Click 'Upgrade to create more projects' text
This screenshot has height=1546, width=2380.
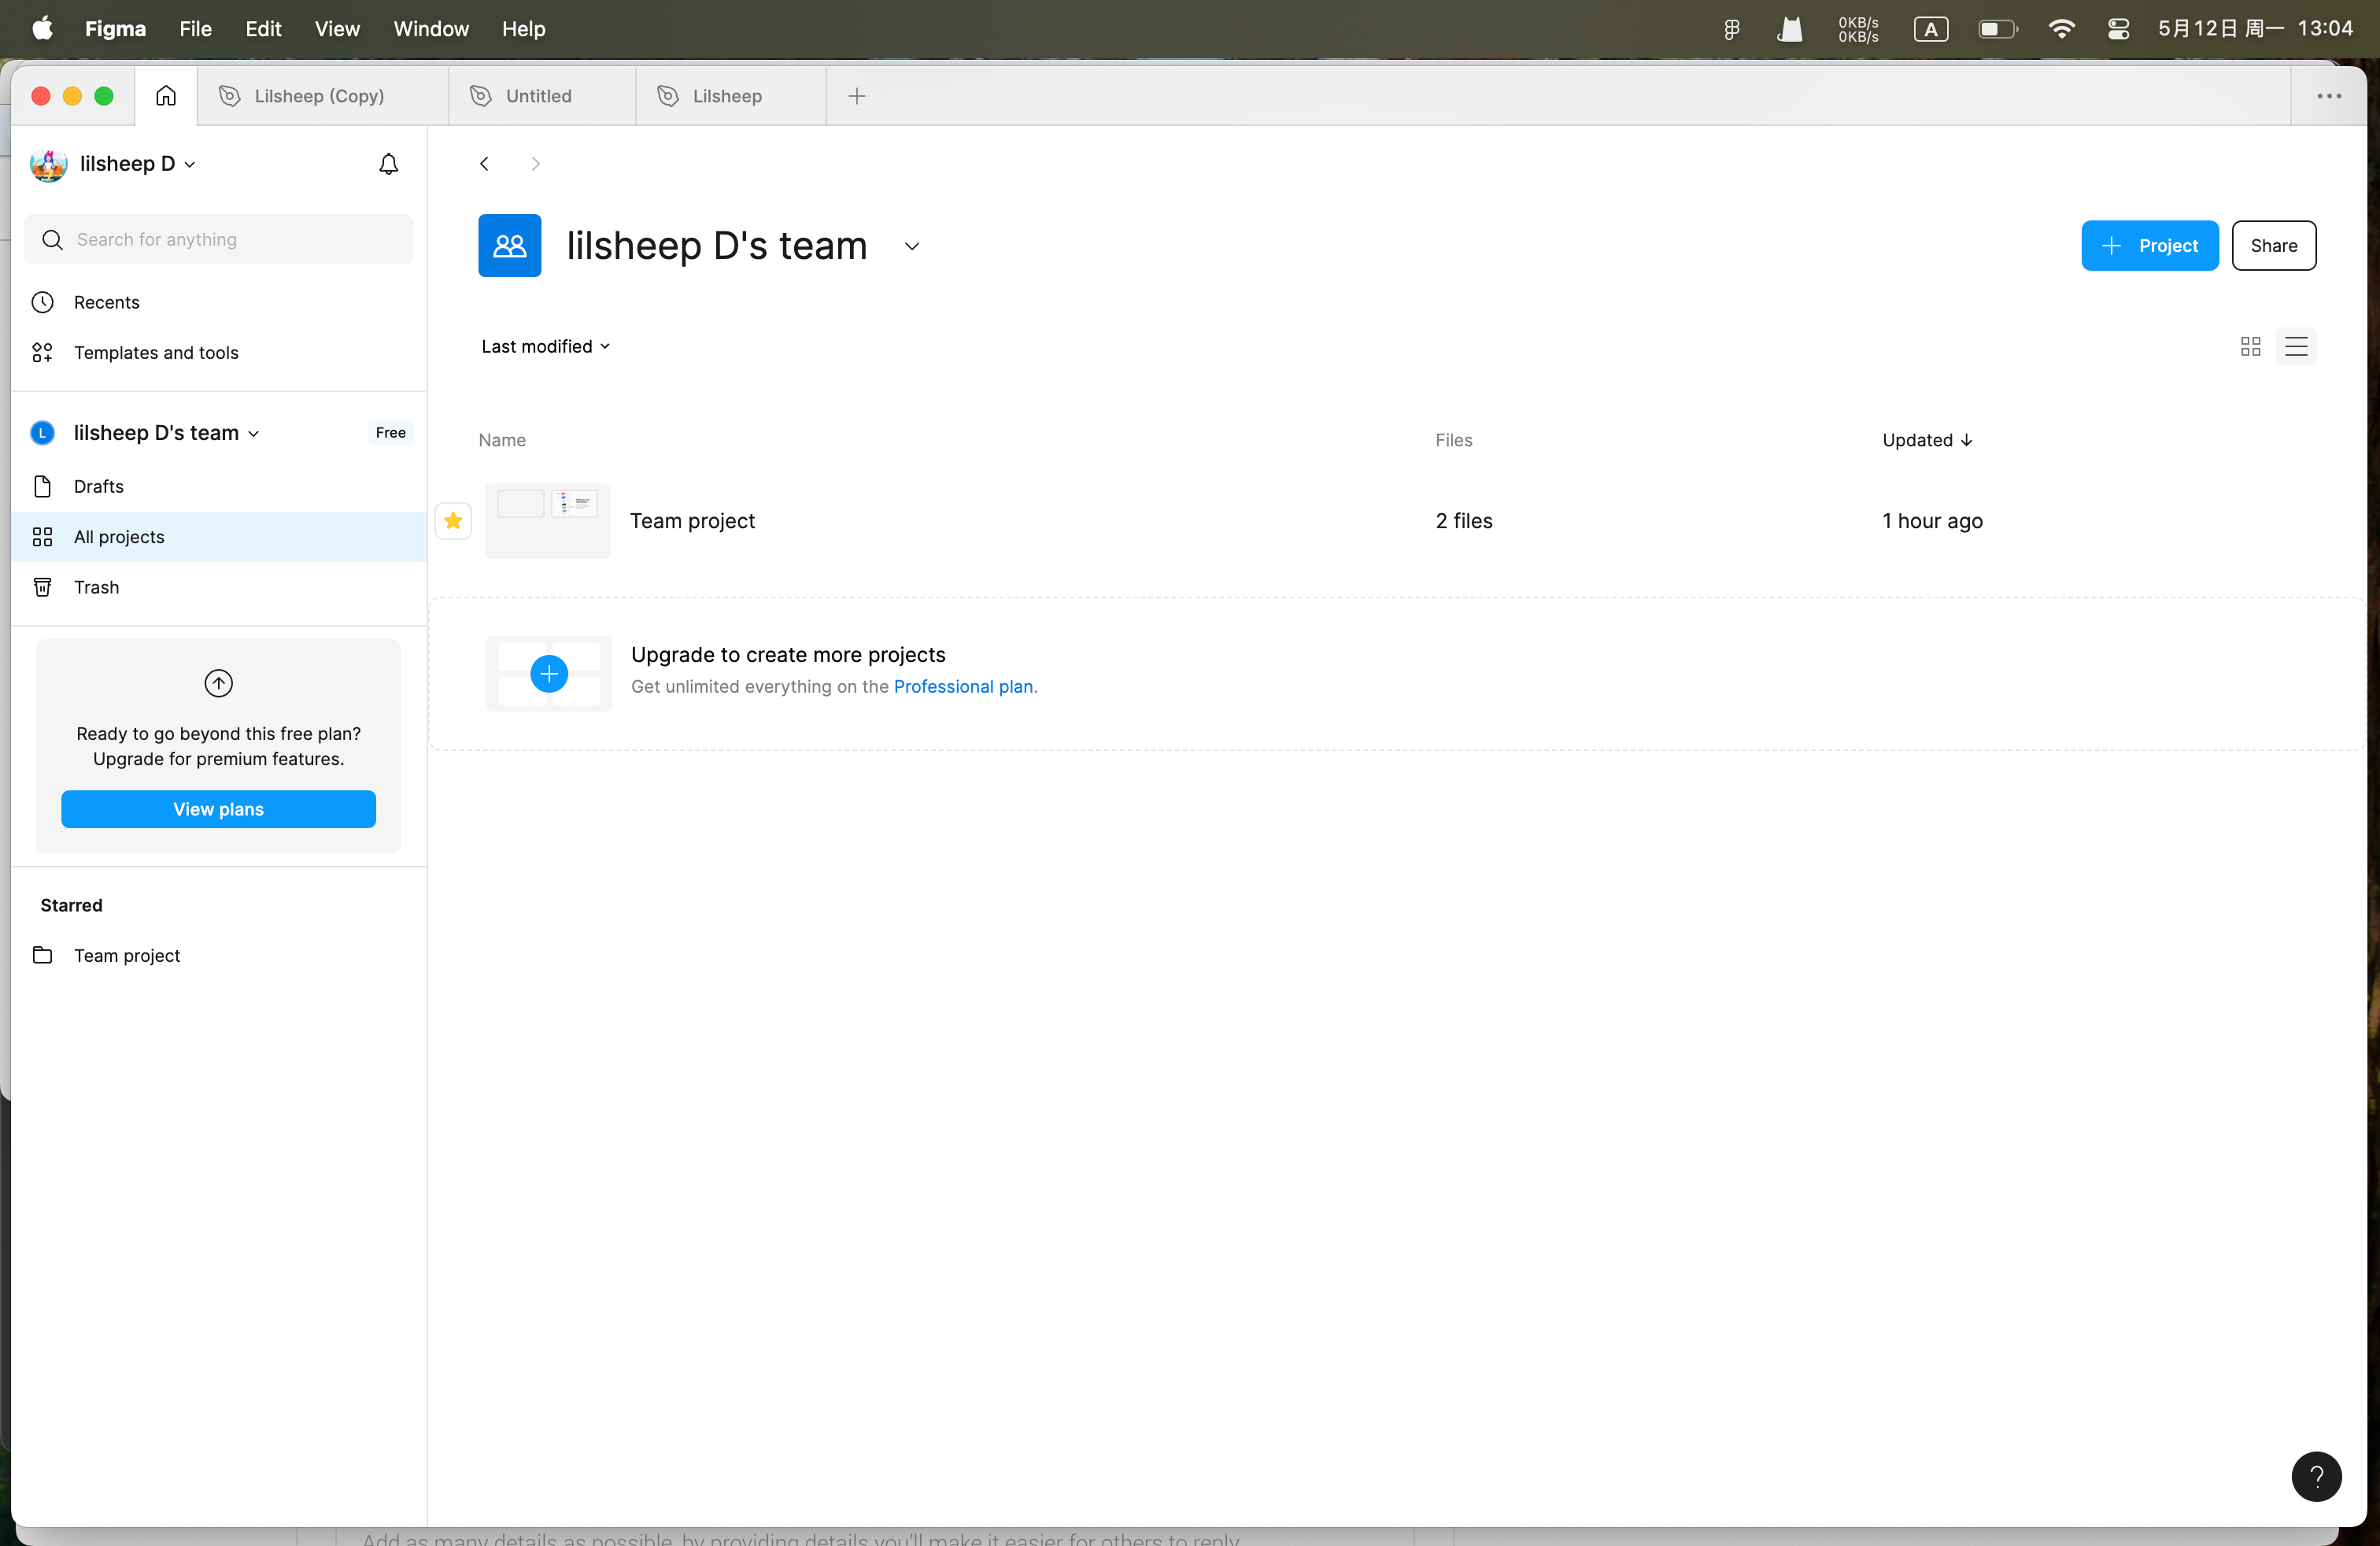(x=788, y=654)
